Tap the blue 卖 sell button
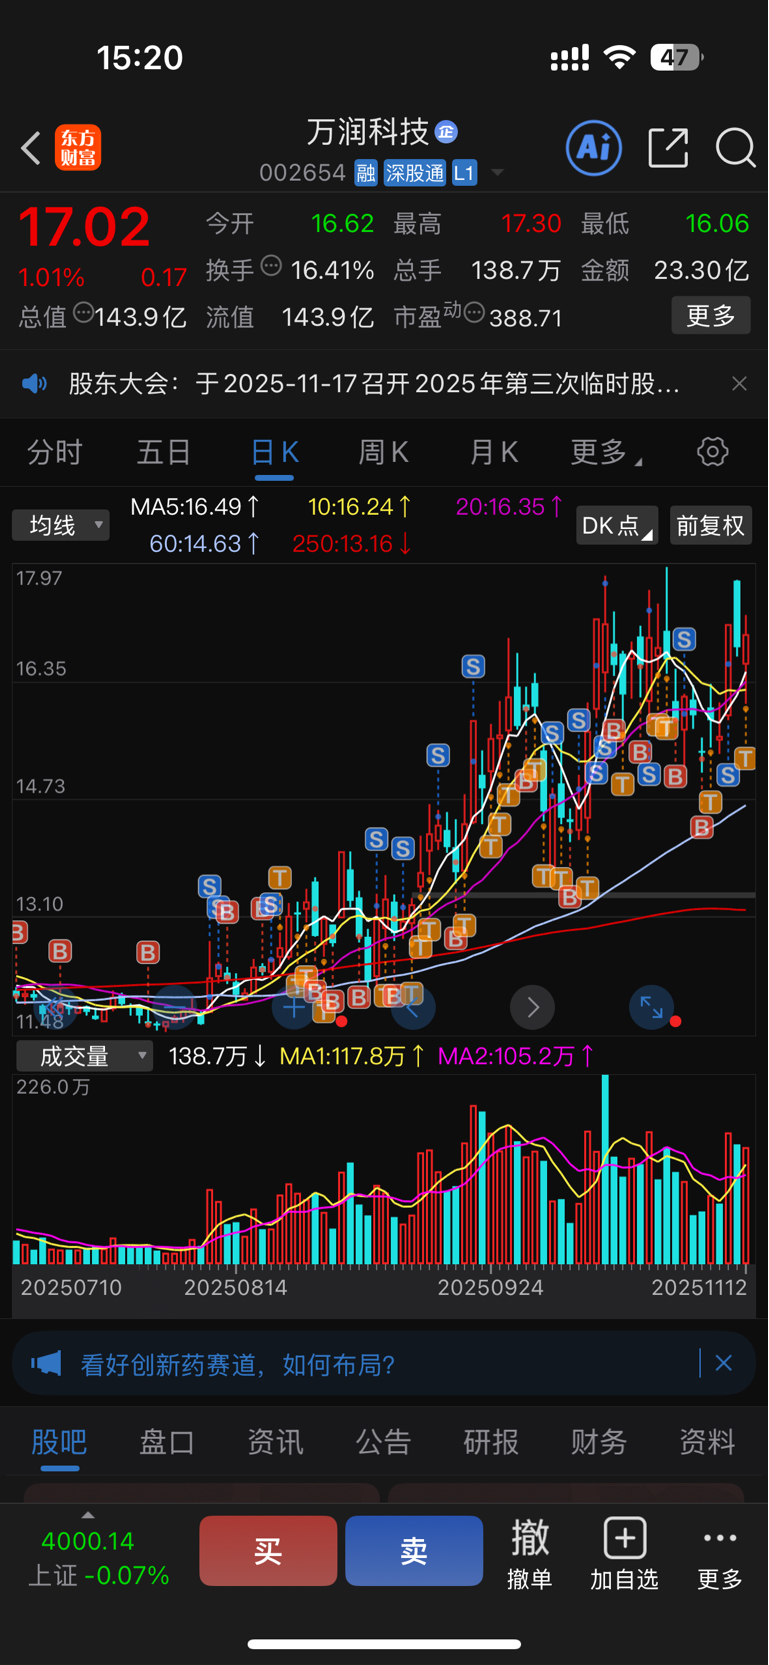The image size is (769, 1665). pos(414,1550)
